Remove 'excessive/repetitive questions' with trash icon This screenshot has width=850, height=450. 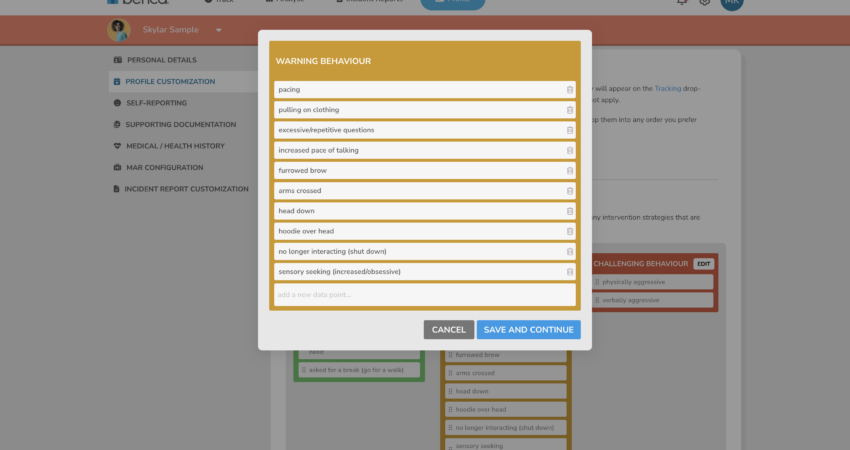click(570, 130)
